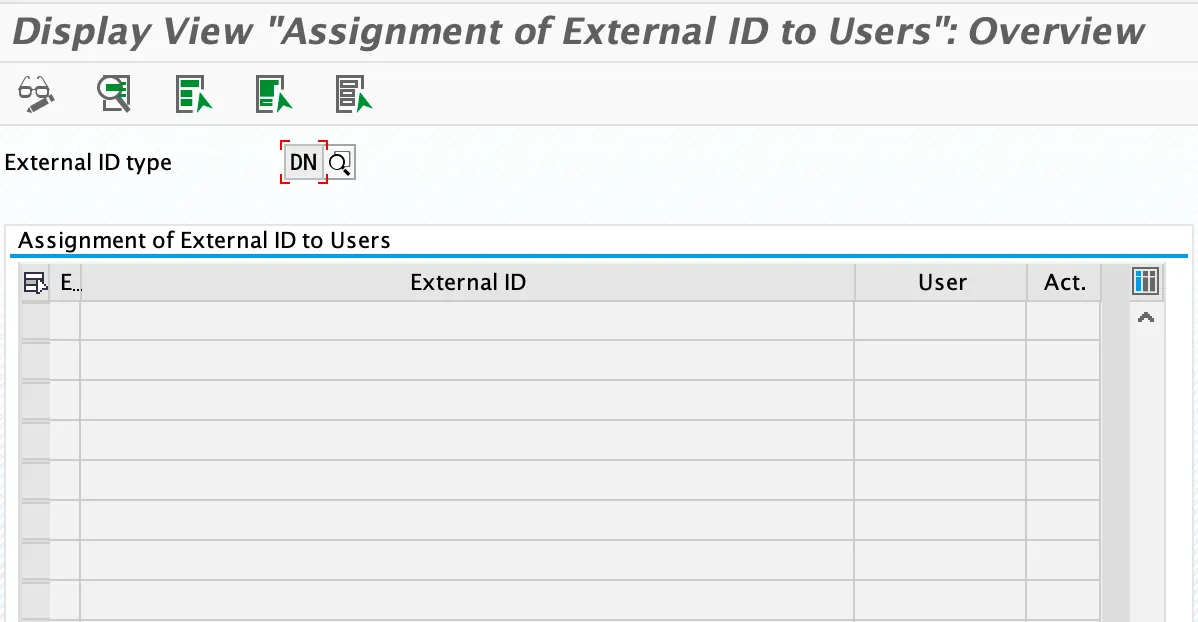Click the Select Block toolbar icon

(274, 94)
